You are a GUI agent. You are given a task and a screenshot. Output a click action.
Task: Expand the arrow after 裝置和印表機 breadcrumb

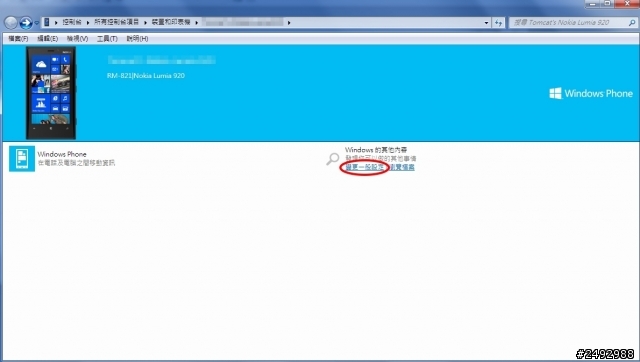pos(197,22)
